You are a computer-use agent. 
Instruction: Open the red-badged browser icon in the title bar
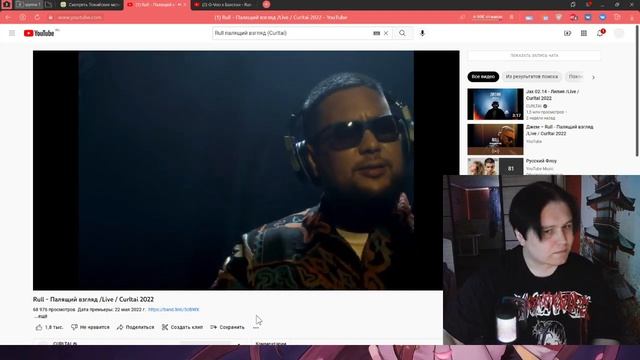[588, 4]
